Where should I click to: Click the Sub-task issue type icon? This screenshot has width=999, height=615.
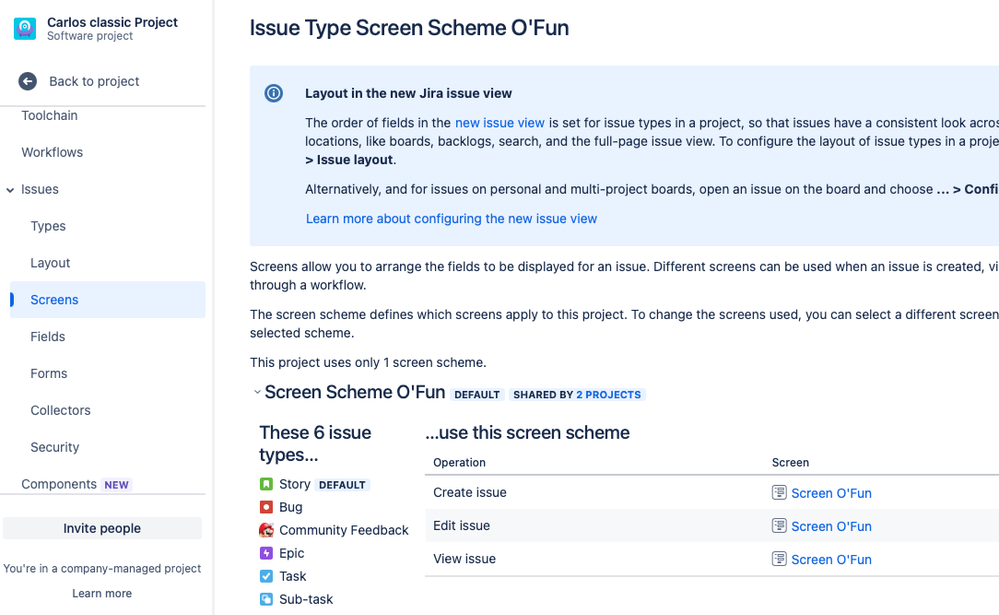point(266,599)
